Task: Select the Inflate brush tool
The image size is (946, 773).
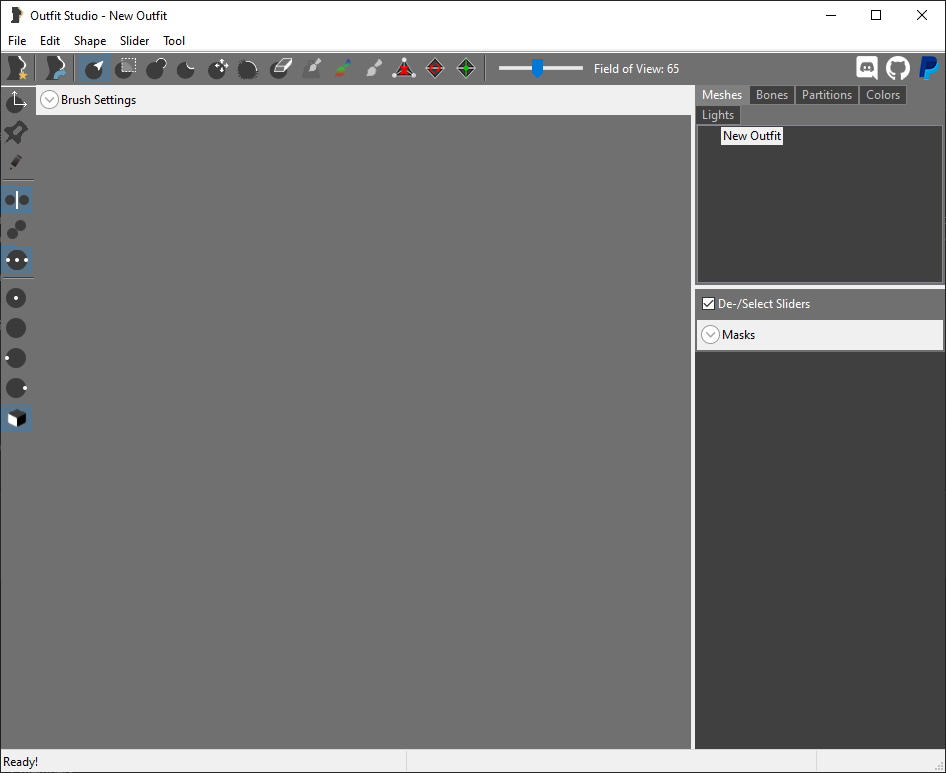Action: click(x=156, y=68)
